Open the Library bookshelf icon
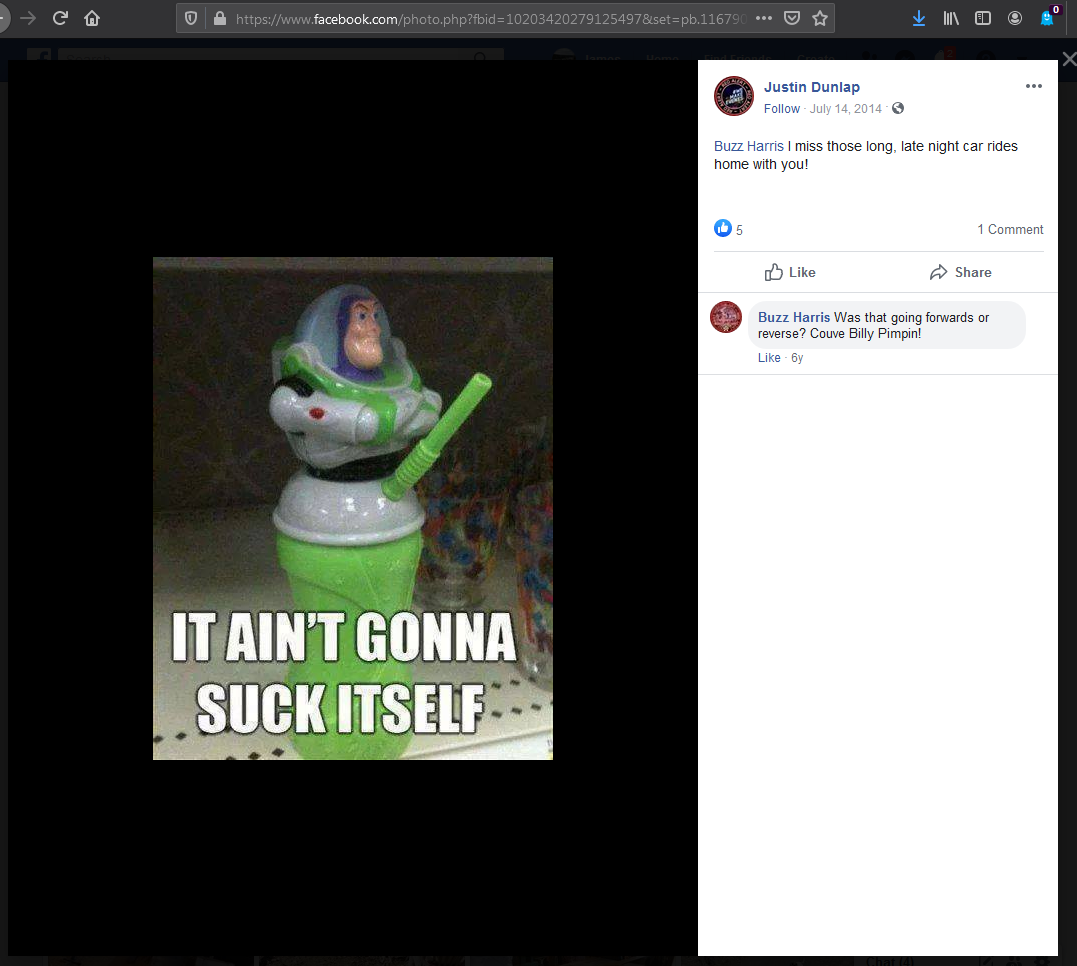 [x=951, y=19]
